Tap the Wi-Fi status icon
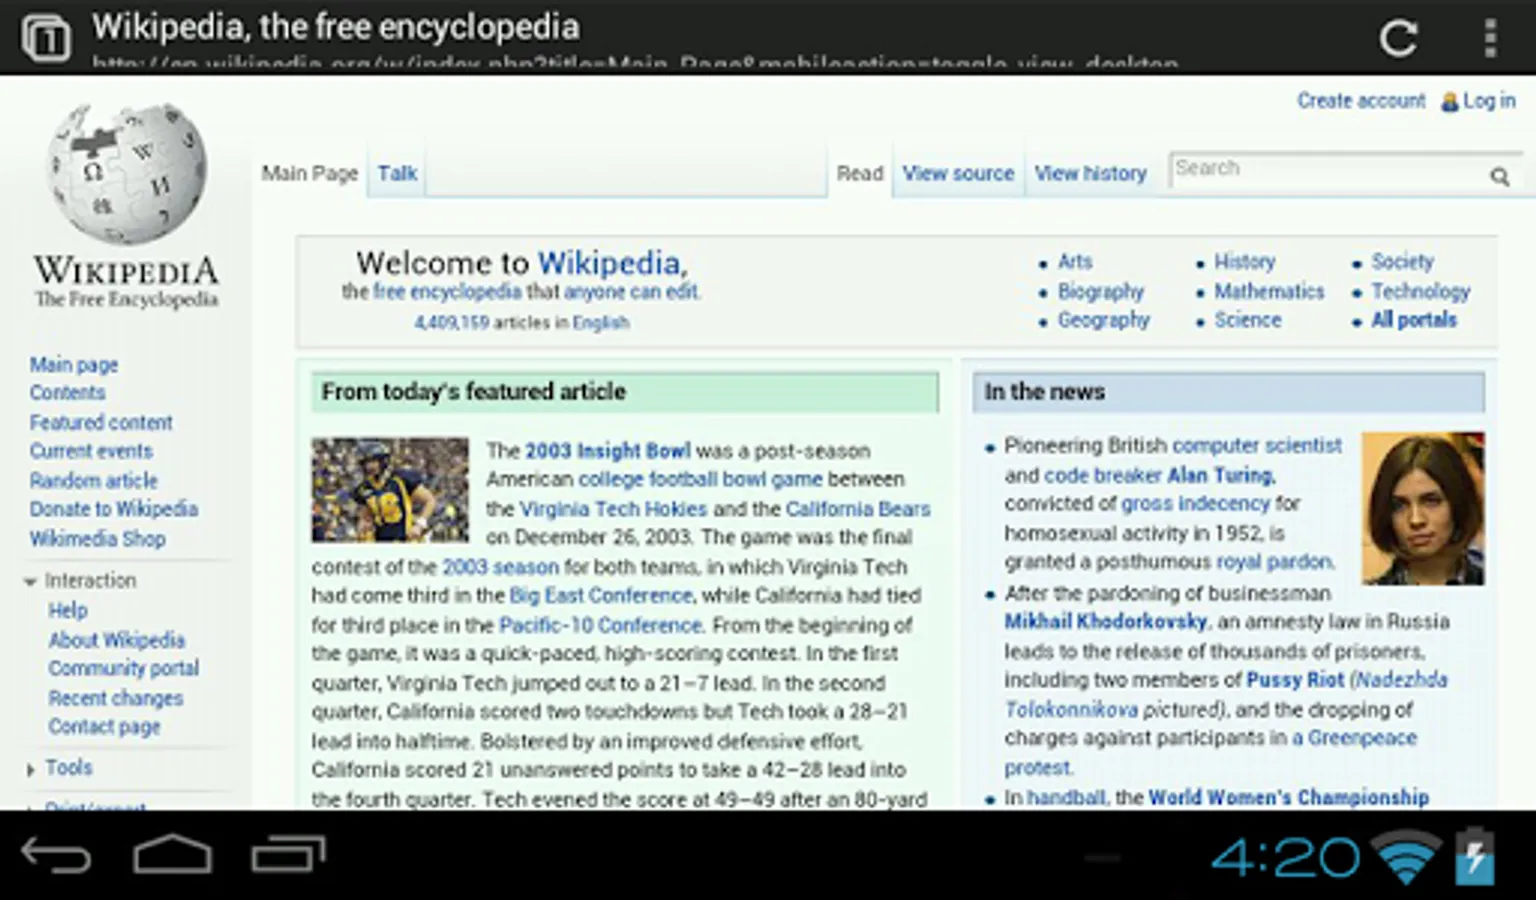The height and width of the screenshot is (900, 1536). 1407,857
